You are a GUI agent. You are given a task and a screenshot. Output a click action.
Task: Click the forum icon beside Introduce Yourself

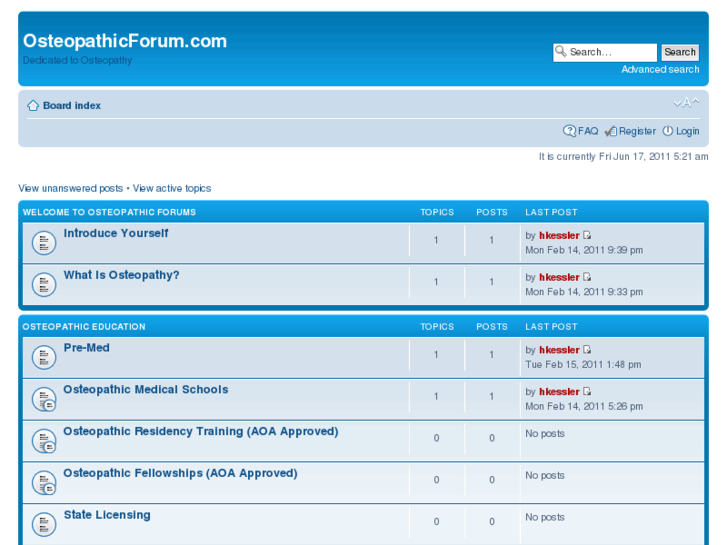tap(44, 243)
